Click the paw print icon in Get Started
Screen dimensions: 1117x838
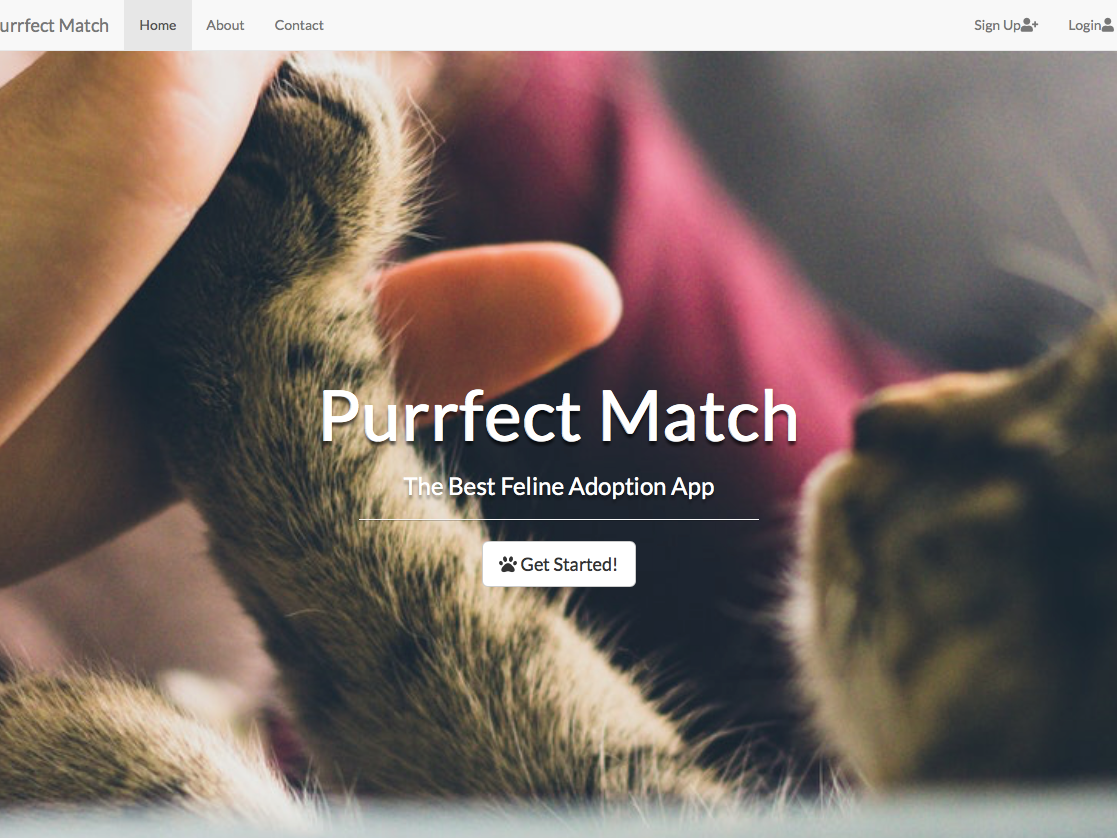[508, 565]
